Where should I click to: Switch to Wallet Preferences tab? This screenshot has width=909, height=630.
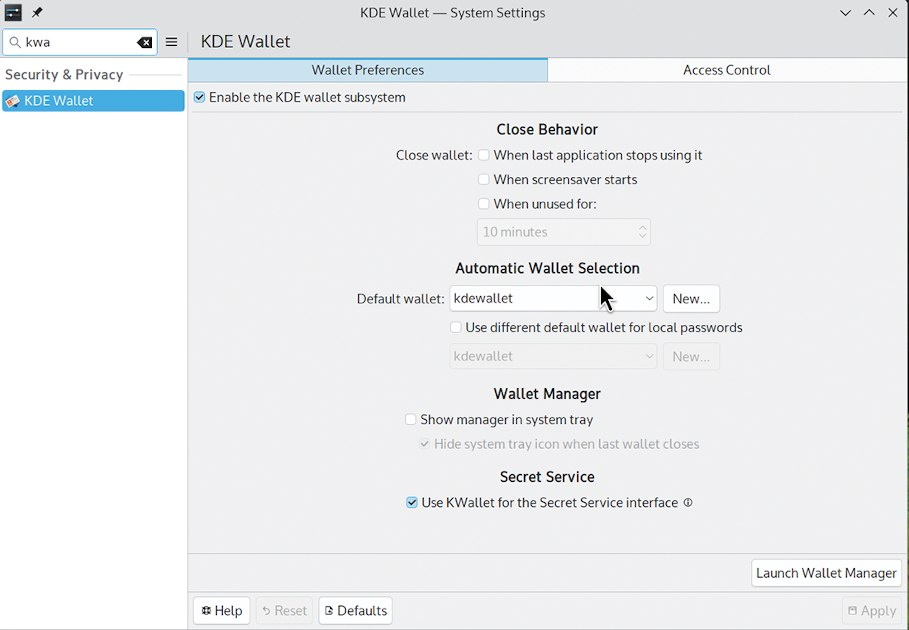point(368,70)
